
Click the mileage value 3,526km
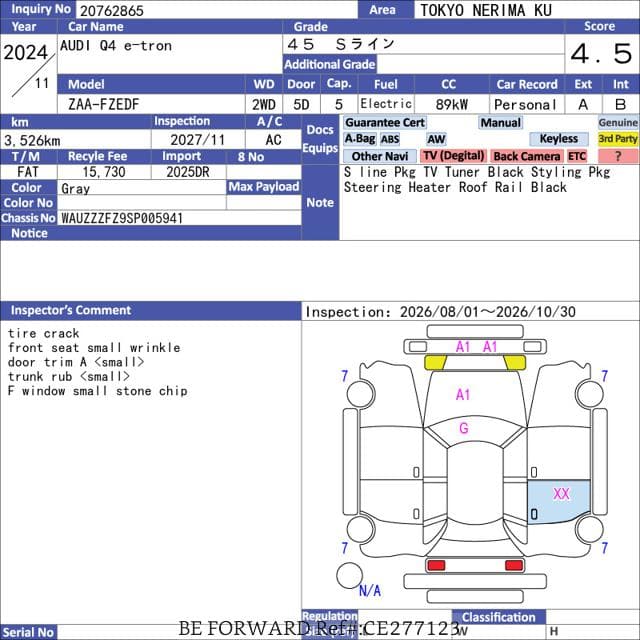pos(32,141)
